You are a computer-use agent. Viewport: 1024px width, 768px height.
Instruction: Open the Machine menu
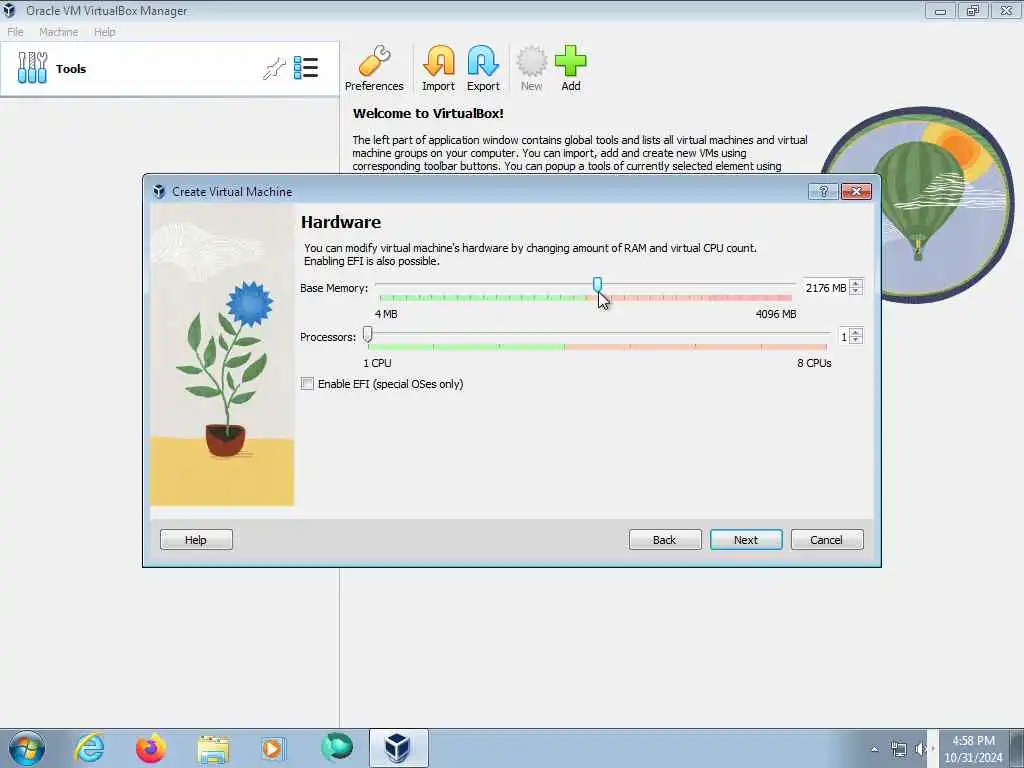click(59, 32)
